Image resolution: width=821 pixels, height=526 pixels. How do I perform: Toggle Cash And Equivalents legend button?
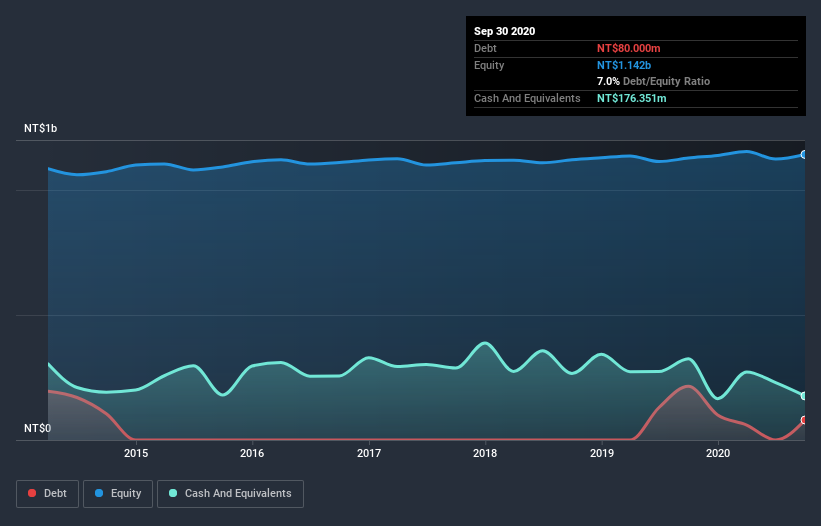[x=230, y=494]
